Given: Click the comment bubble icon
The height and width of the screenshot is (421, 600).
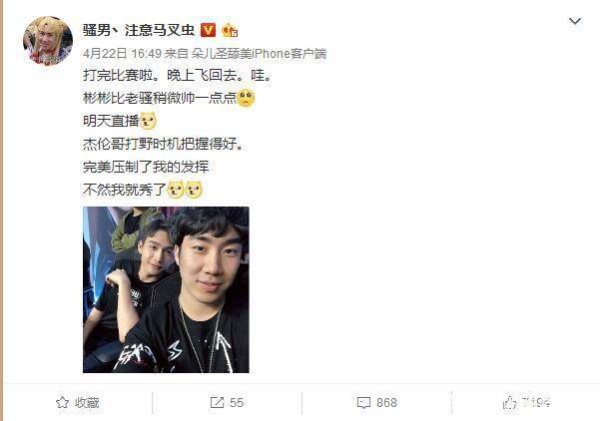Looking at the screenshot, I should [364, 403].
